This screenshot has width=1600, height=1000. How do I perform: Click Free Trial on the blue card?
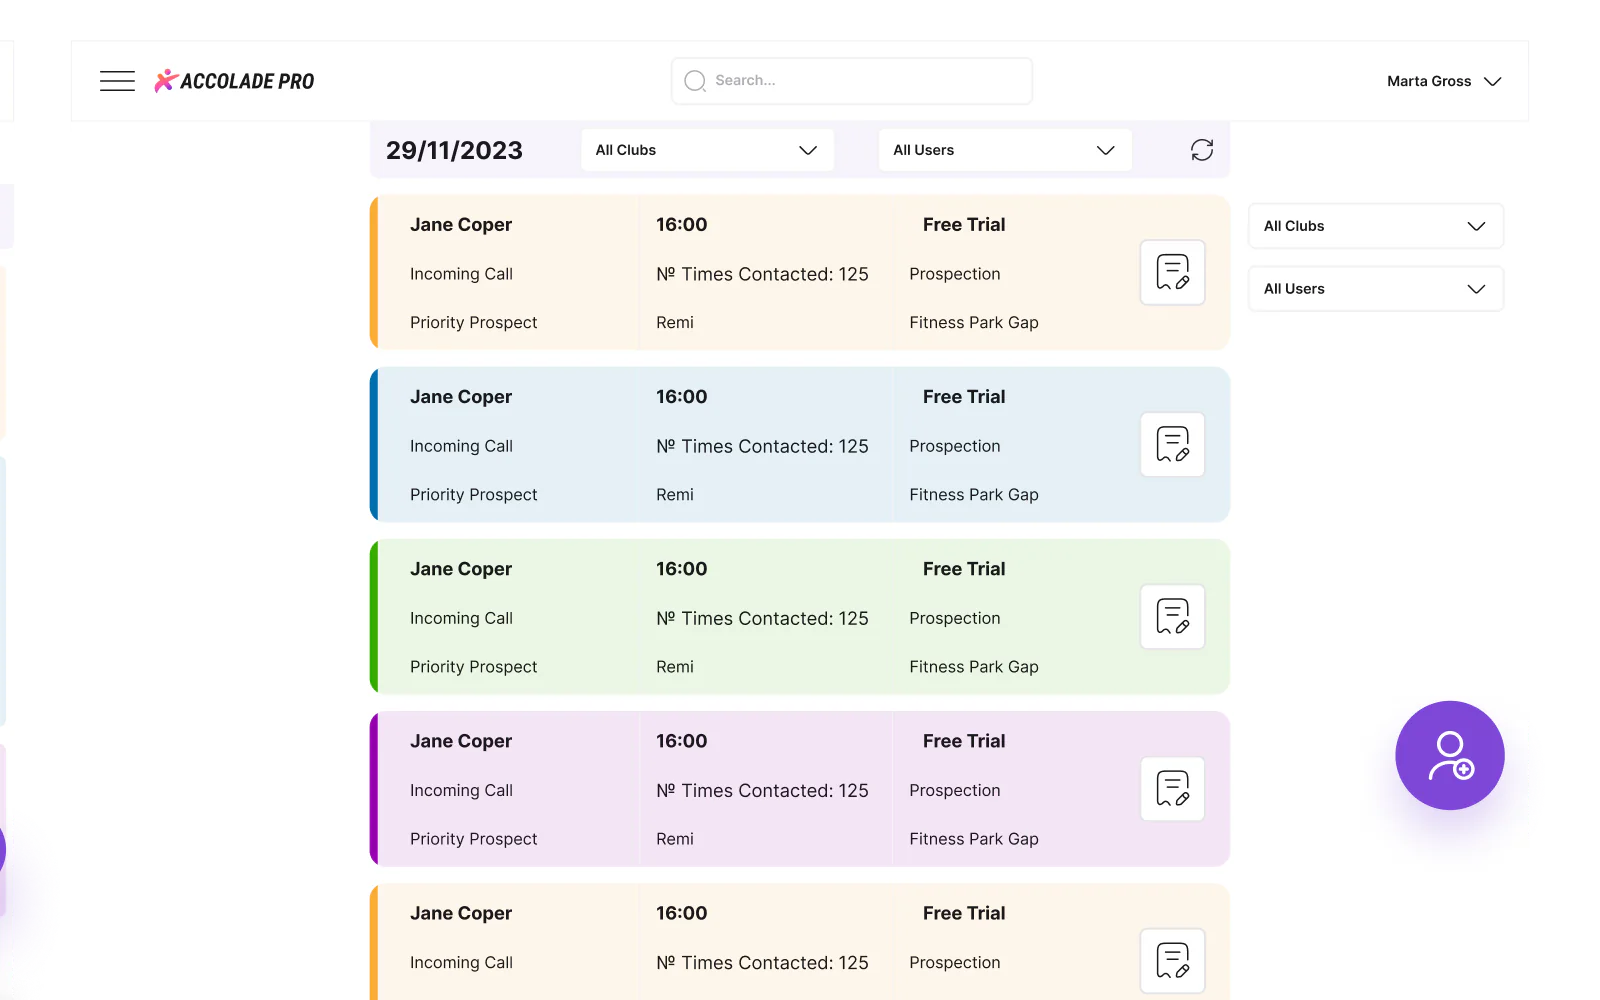click(x=964, y=397)
